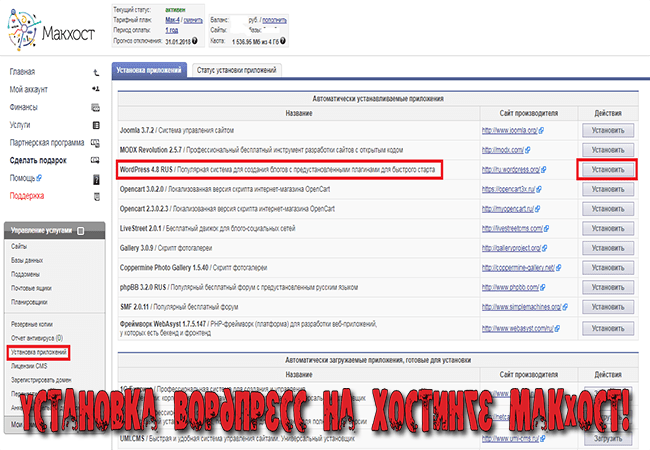Install Coppermine Photo Gallery 1.5.40
The image size is (650, 450).
coord(608,268)
